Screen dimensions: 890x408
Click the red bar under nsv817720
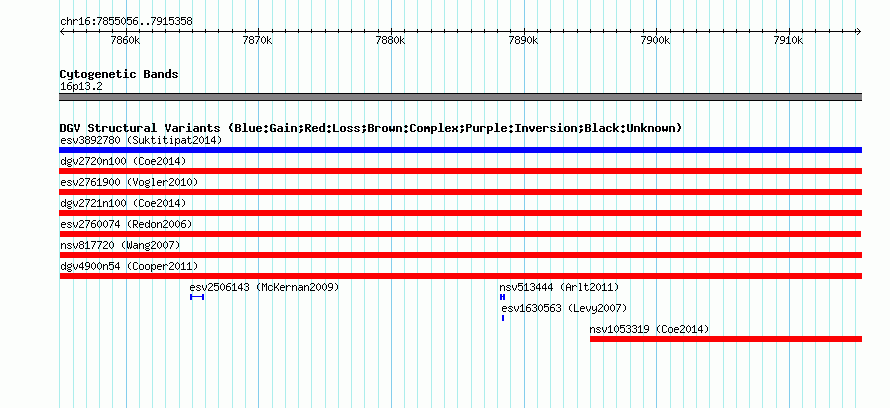coord(460,255)
